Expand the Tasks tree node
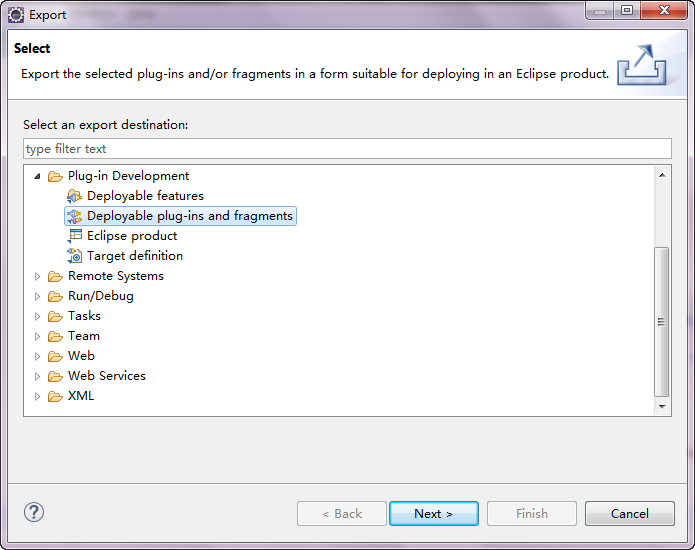This screenshot has width=695, height=550. (38, 316)
